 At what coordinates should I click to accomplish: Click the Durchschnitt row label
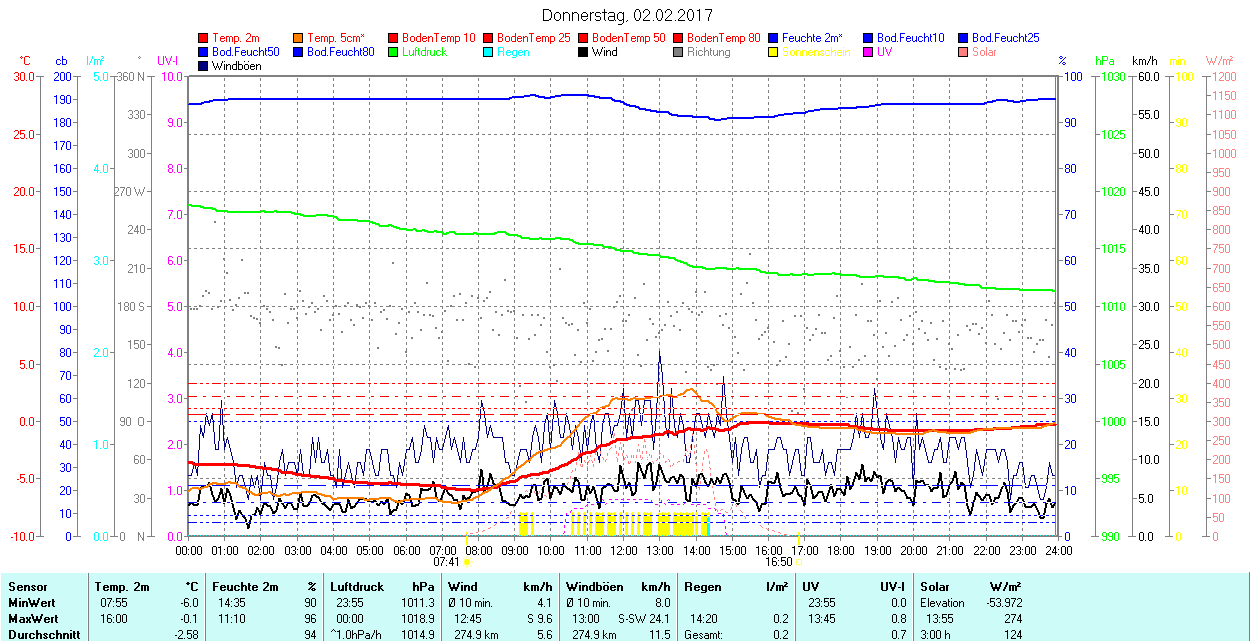coord(42,634)
